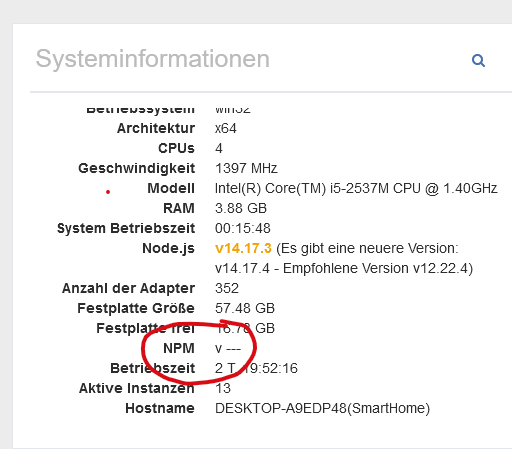This screenshot has width=512, height=449.
Task: Select the DESKTOP-A9EDP48(SmartHome) hostname value
Action: [322, 408]
